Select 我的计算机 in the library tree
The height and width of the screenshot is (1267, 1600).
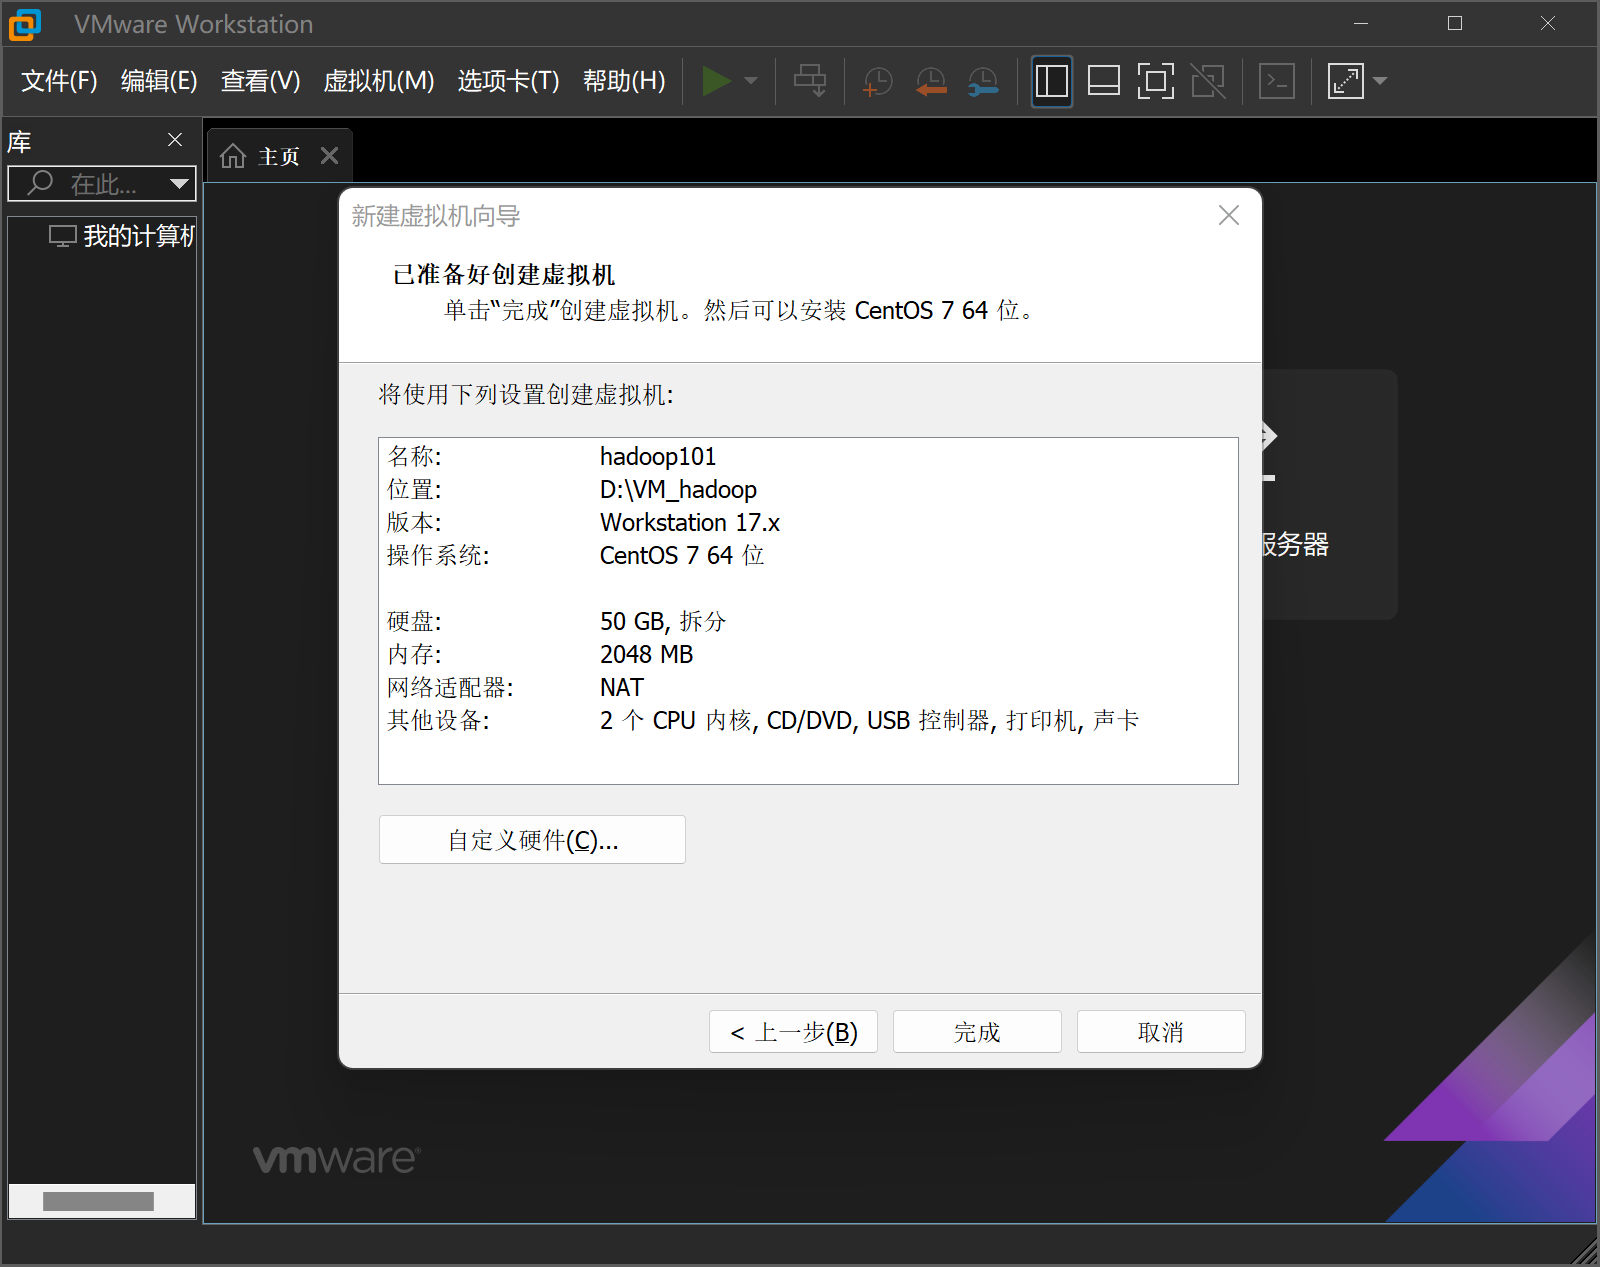[138, 236]
